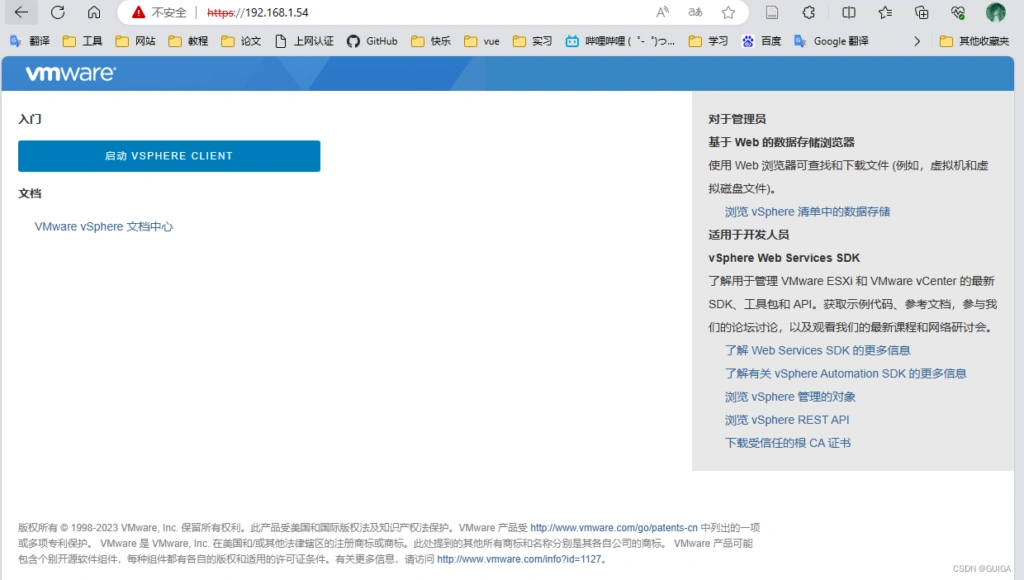Open the 实习 bookmarks folder
This screenshot has width=1024, height=580.
[532, 41]
